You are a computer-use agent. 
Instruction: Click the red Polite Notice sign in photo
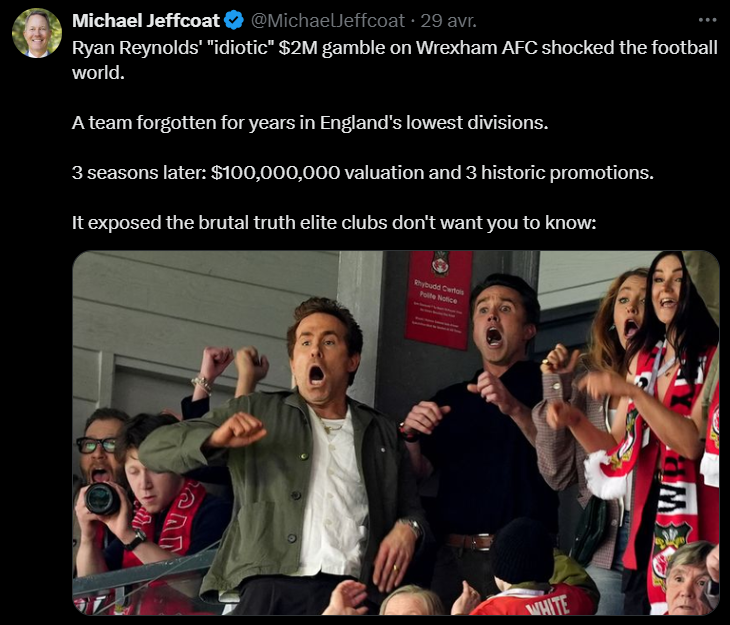[438, 300]
